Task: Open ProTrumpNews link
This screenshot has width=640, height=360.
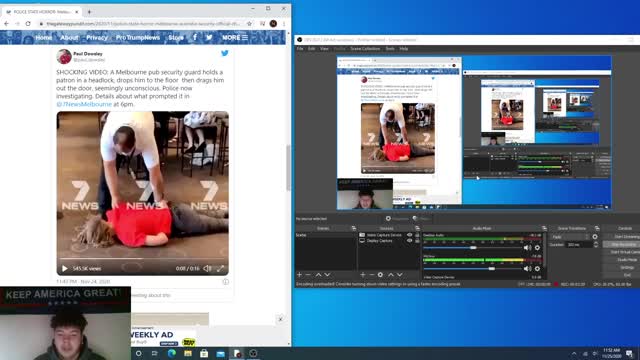Action: pyautogui.click(x=138, y=37)
